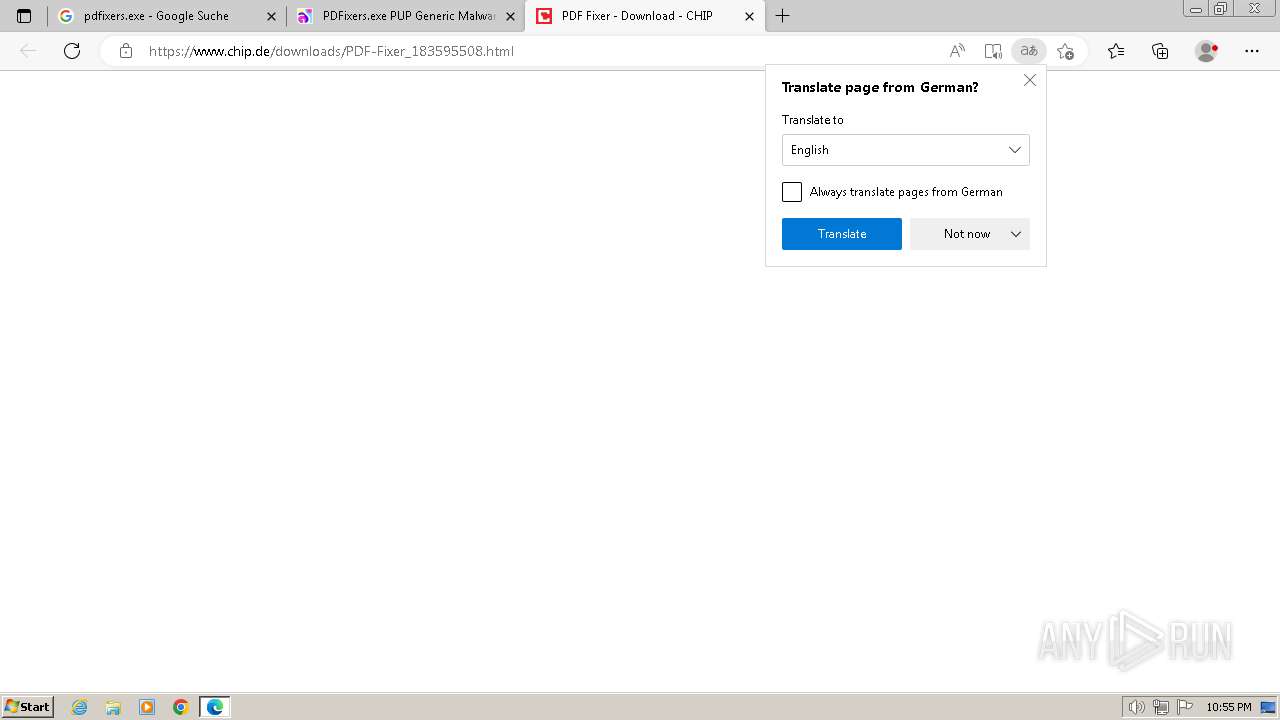Open Action Center flag tray icon
This screenshot has height=720, width=1280.
[x=1185, y=707]
